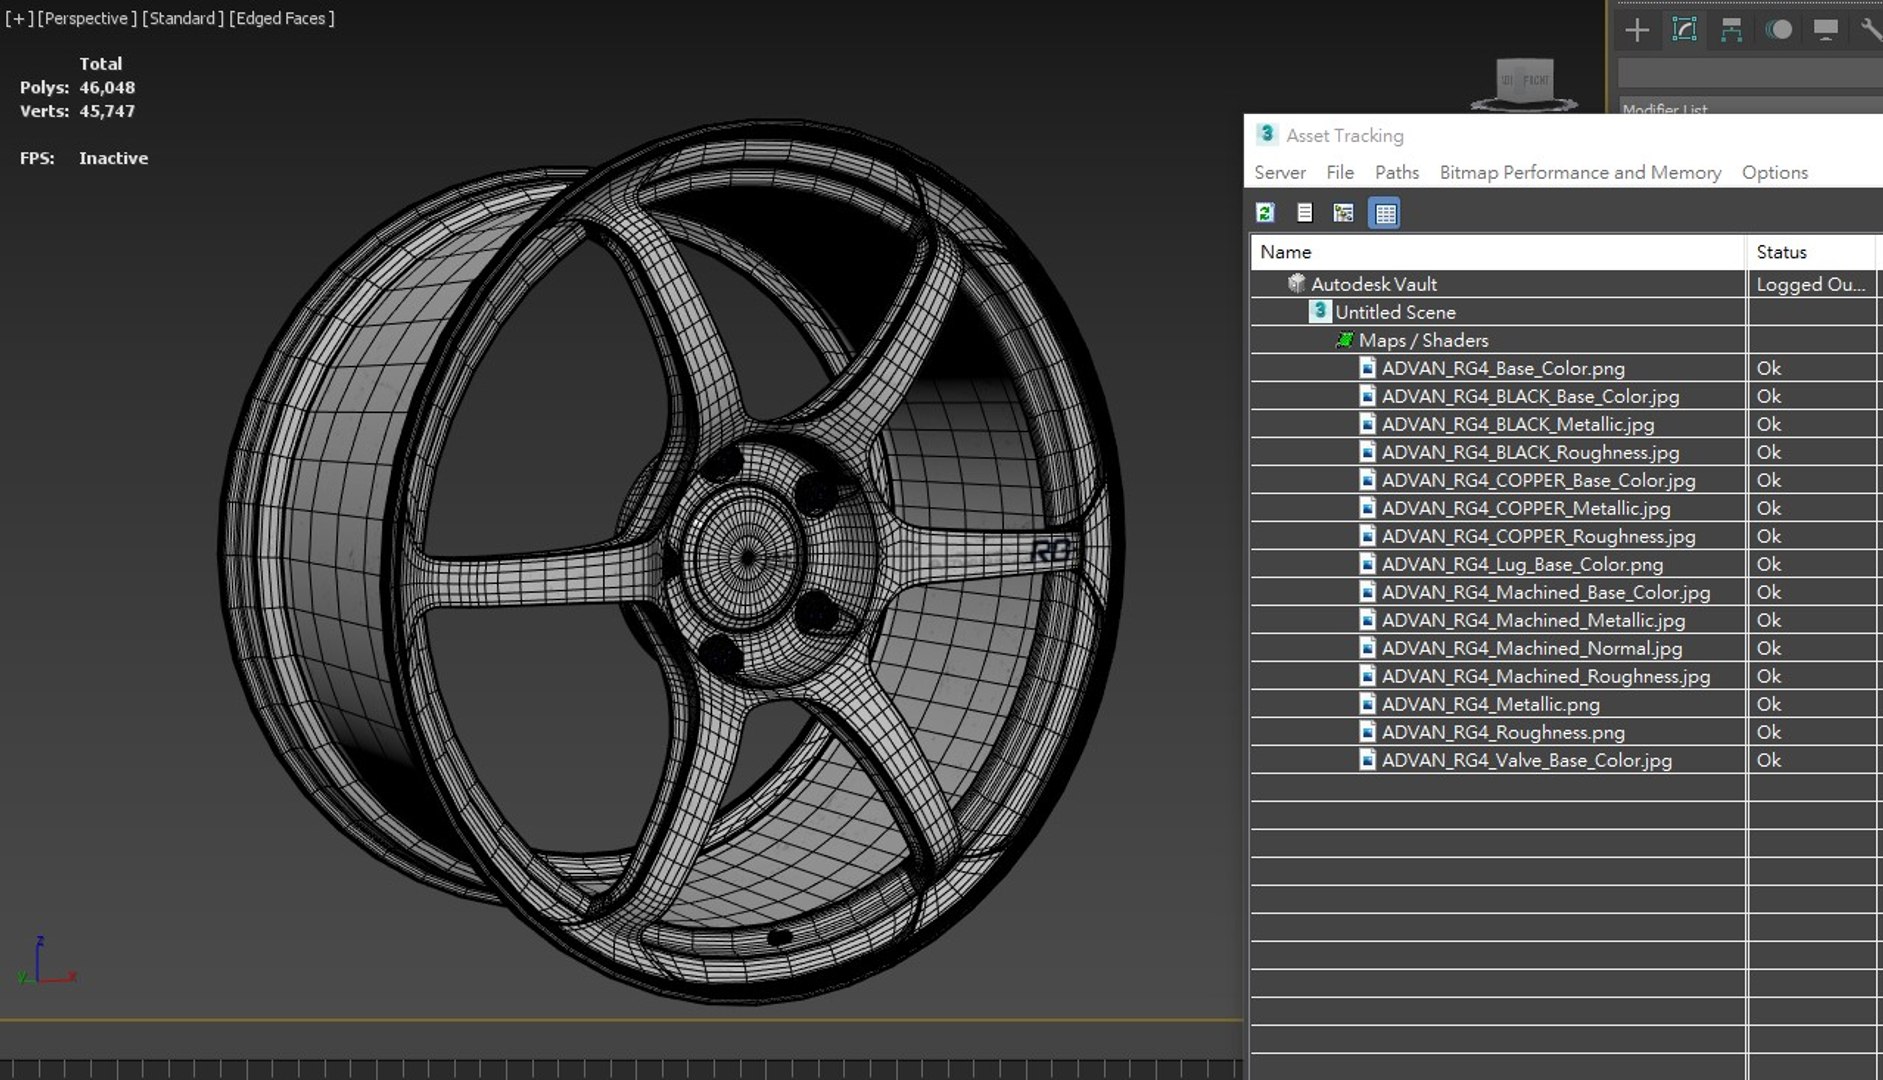
Task: Open the Motion command panel
Action: 1778,30
